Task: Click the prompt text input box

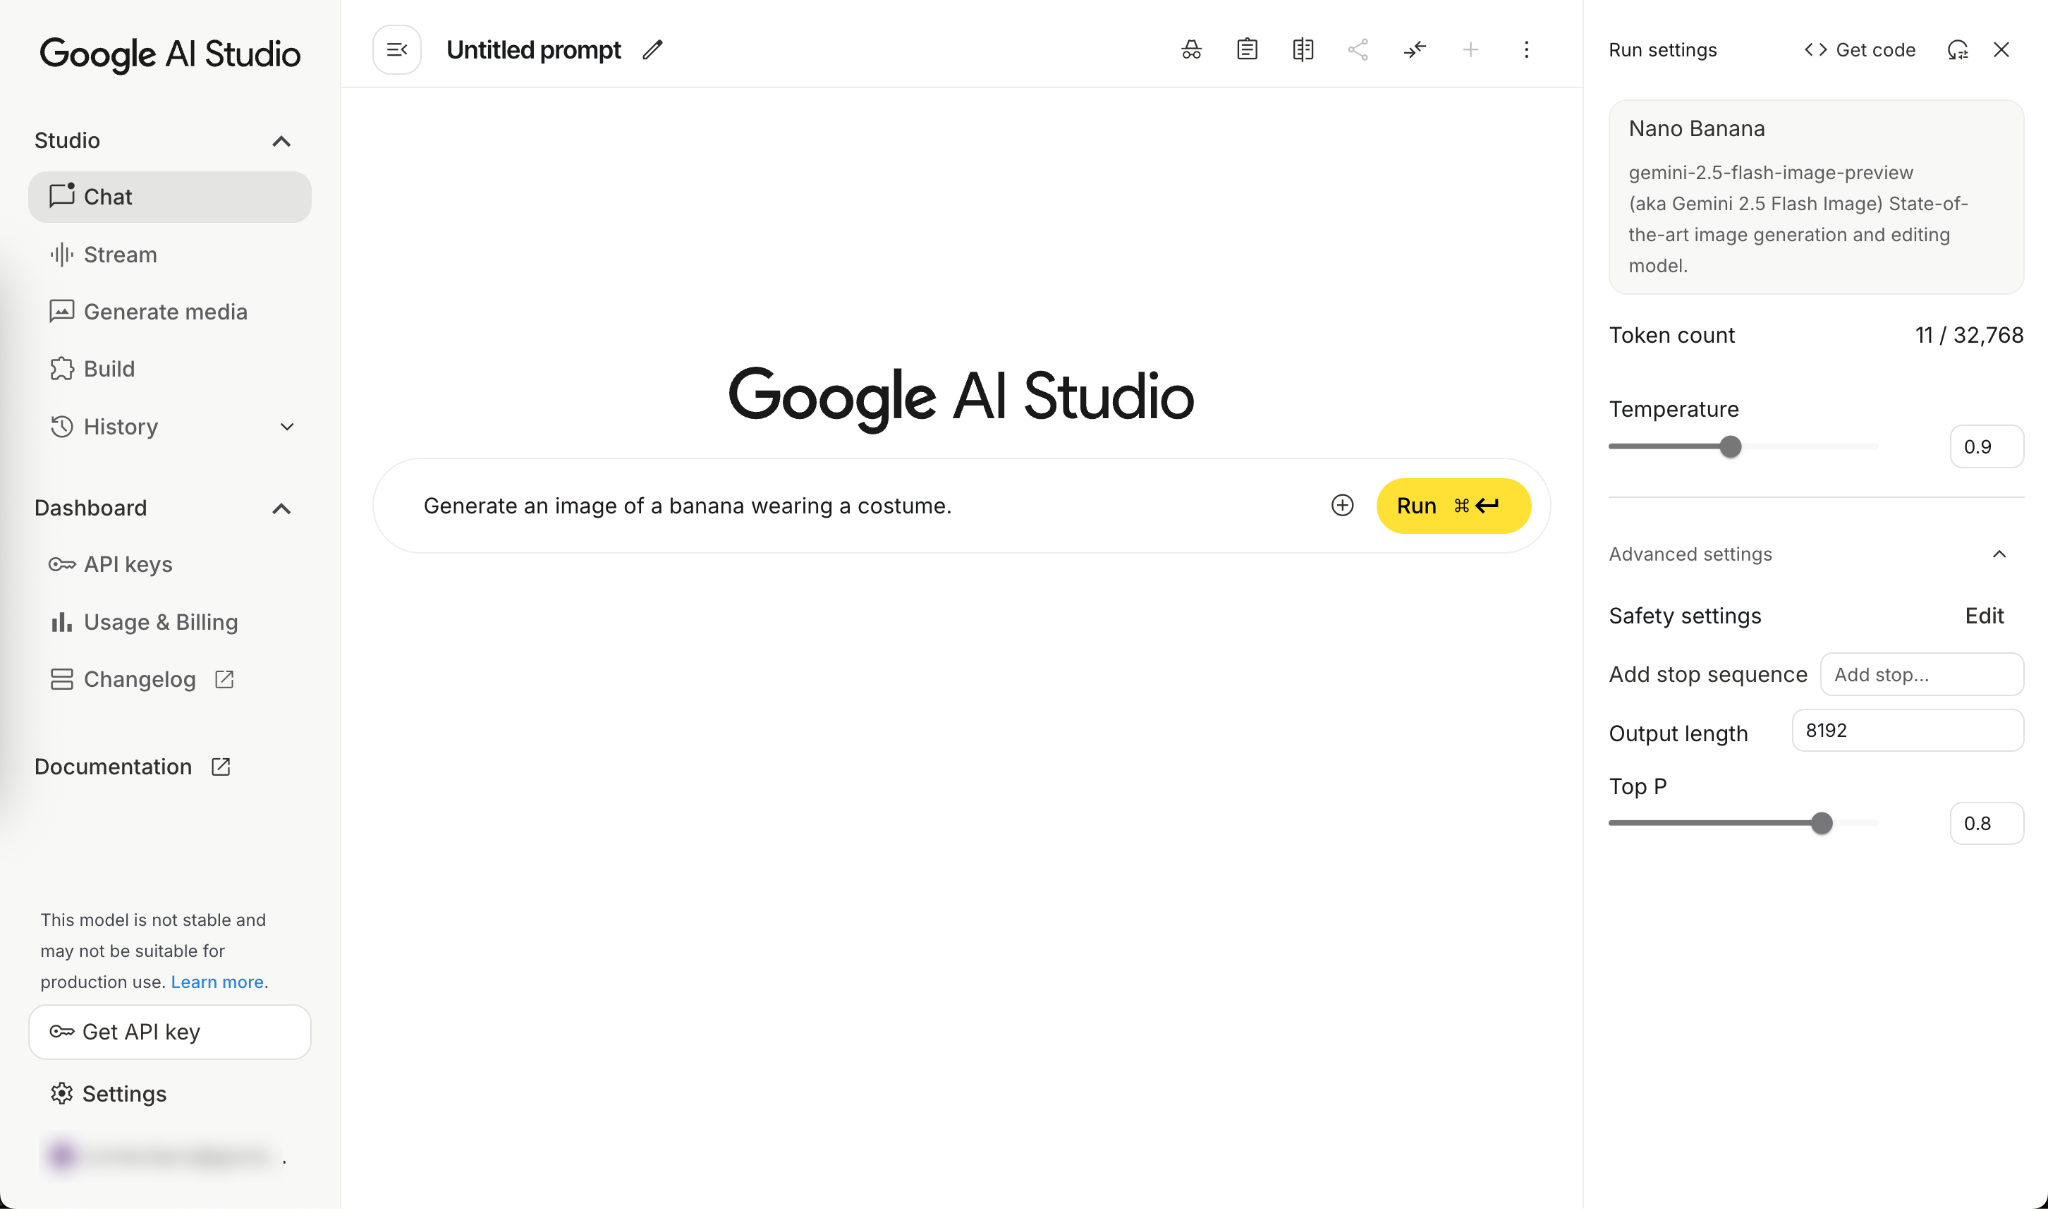Action: point(865,506)
